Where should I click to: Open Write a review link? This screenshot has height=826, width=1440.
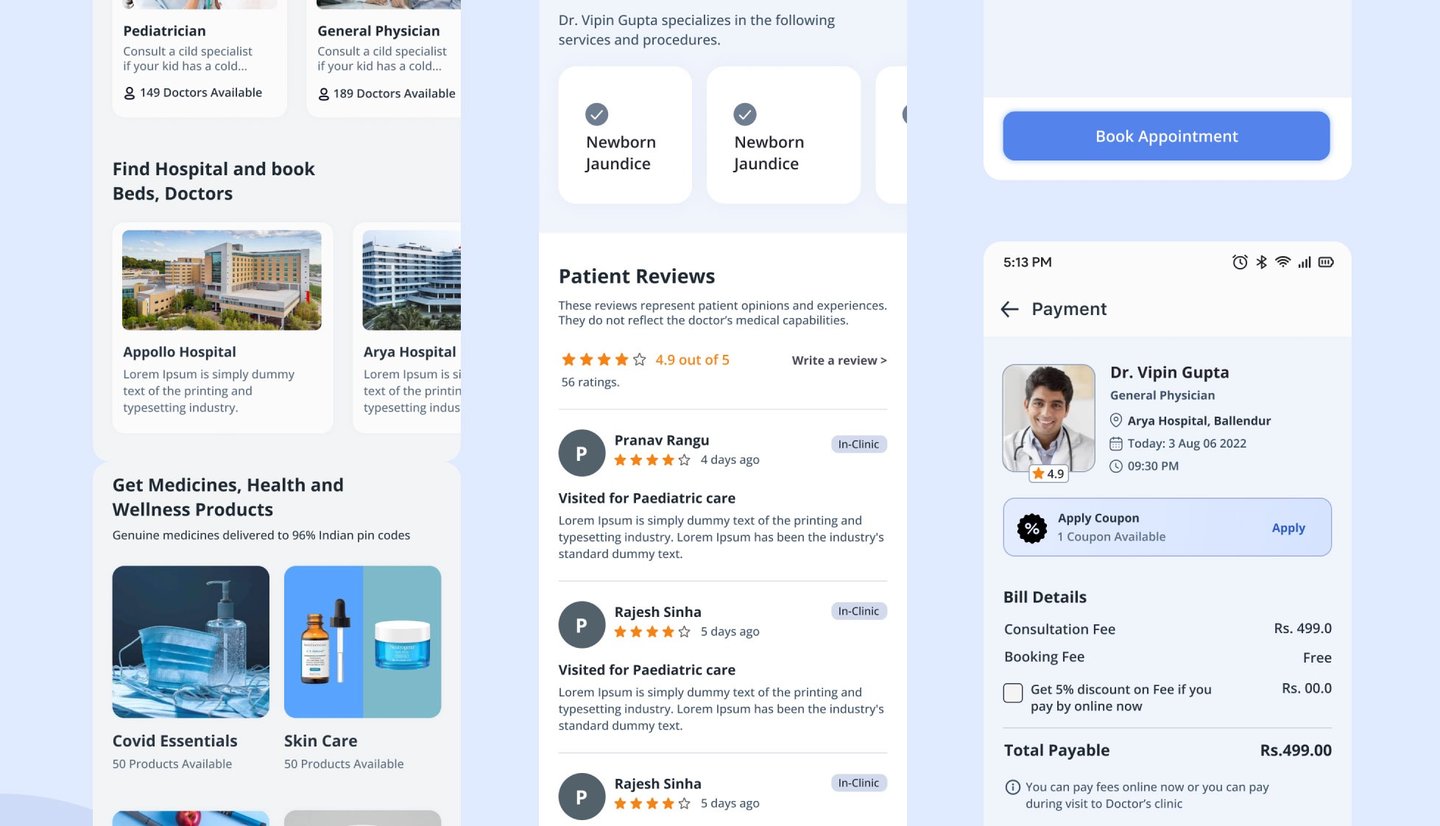click(x=839, y=360)
